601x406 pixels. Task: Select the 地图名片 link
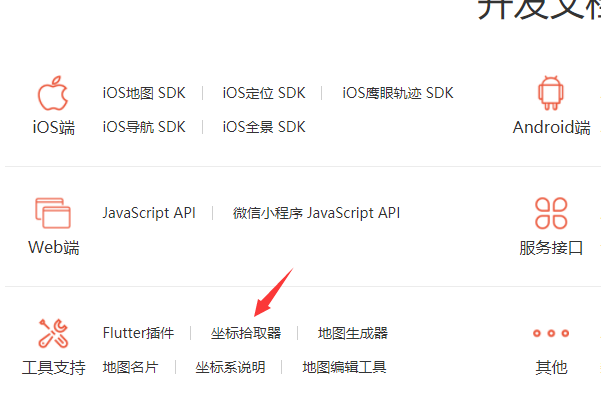(x=130, y=367)
